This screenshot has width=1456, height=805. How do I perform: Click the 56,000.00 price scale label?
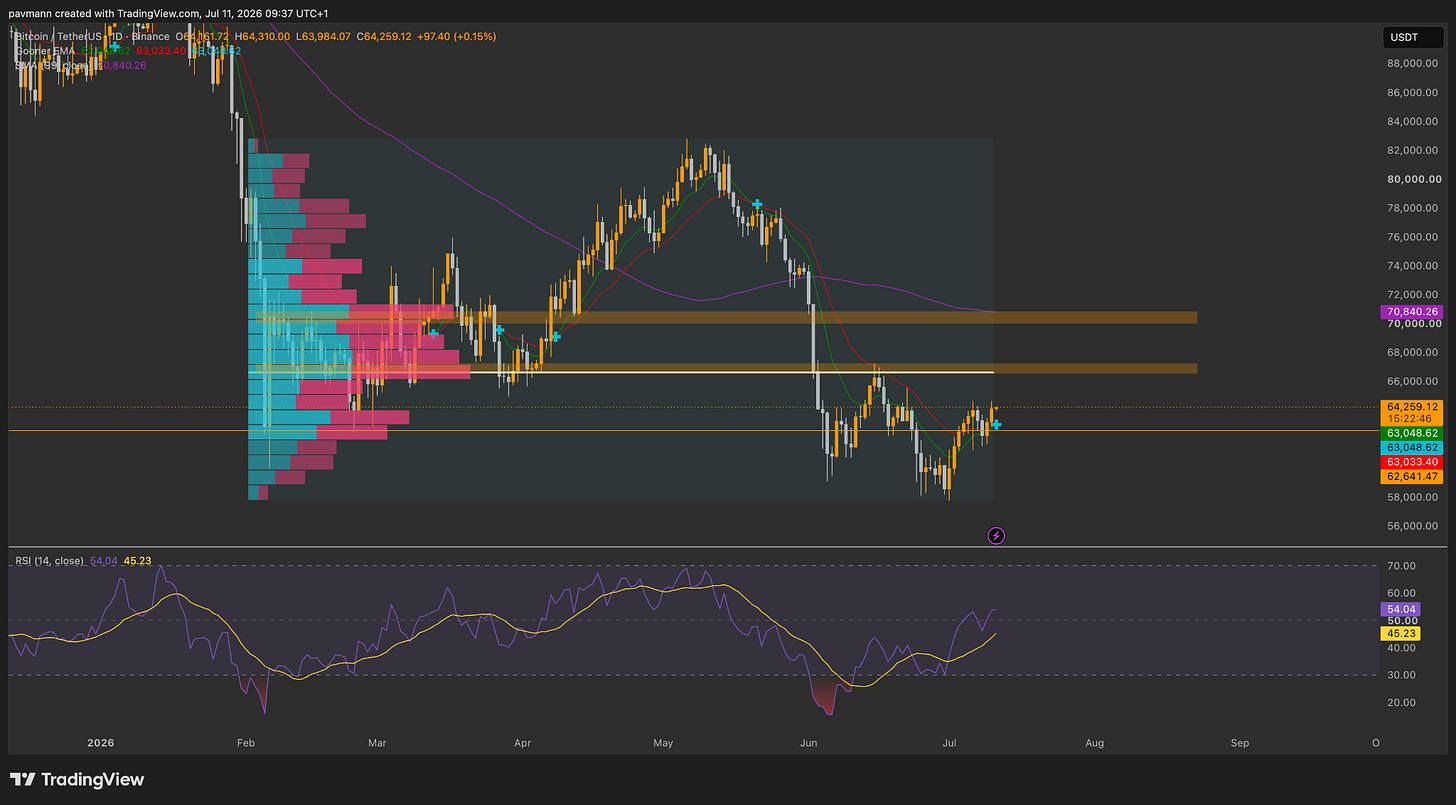click(x=1411, y=526)
